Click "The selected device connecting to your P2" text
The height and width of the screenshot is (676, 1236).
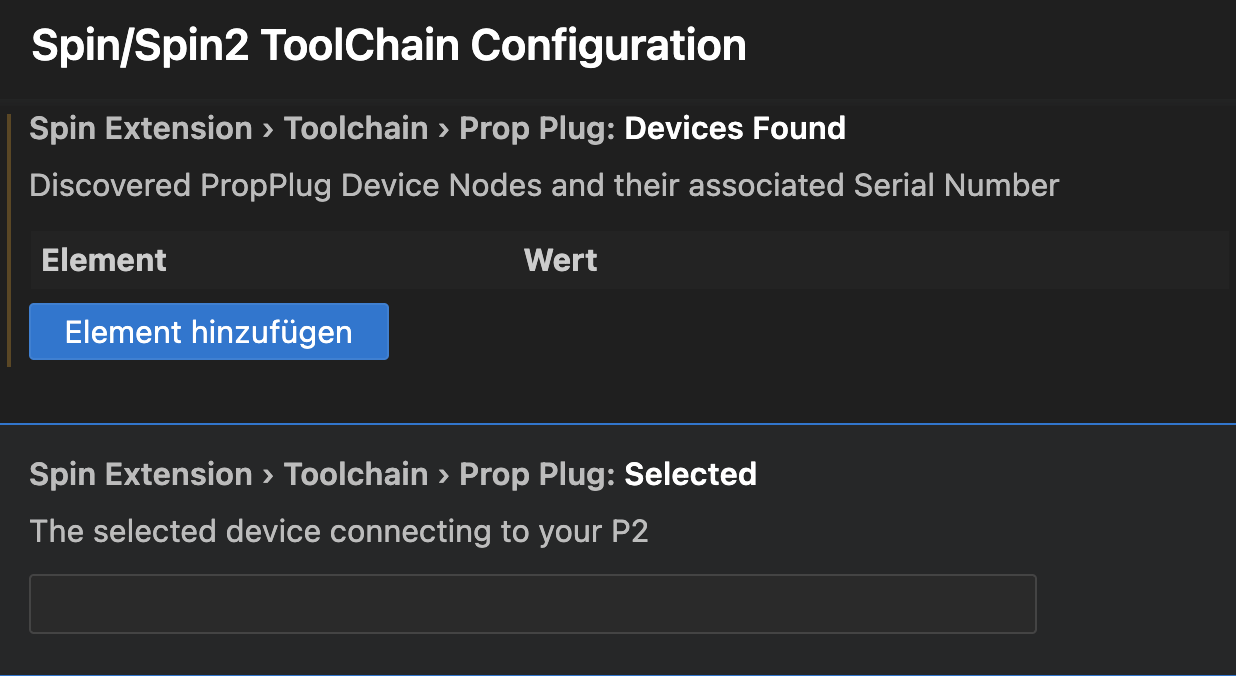339,531
